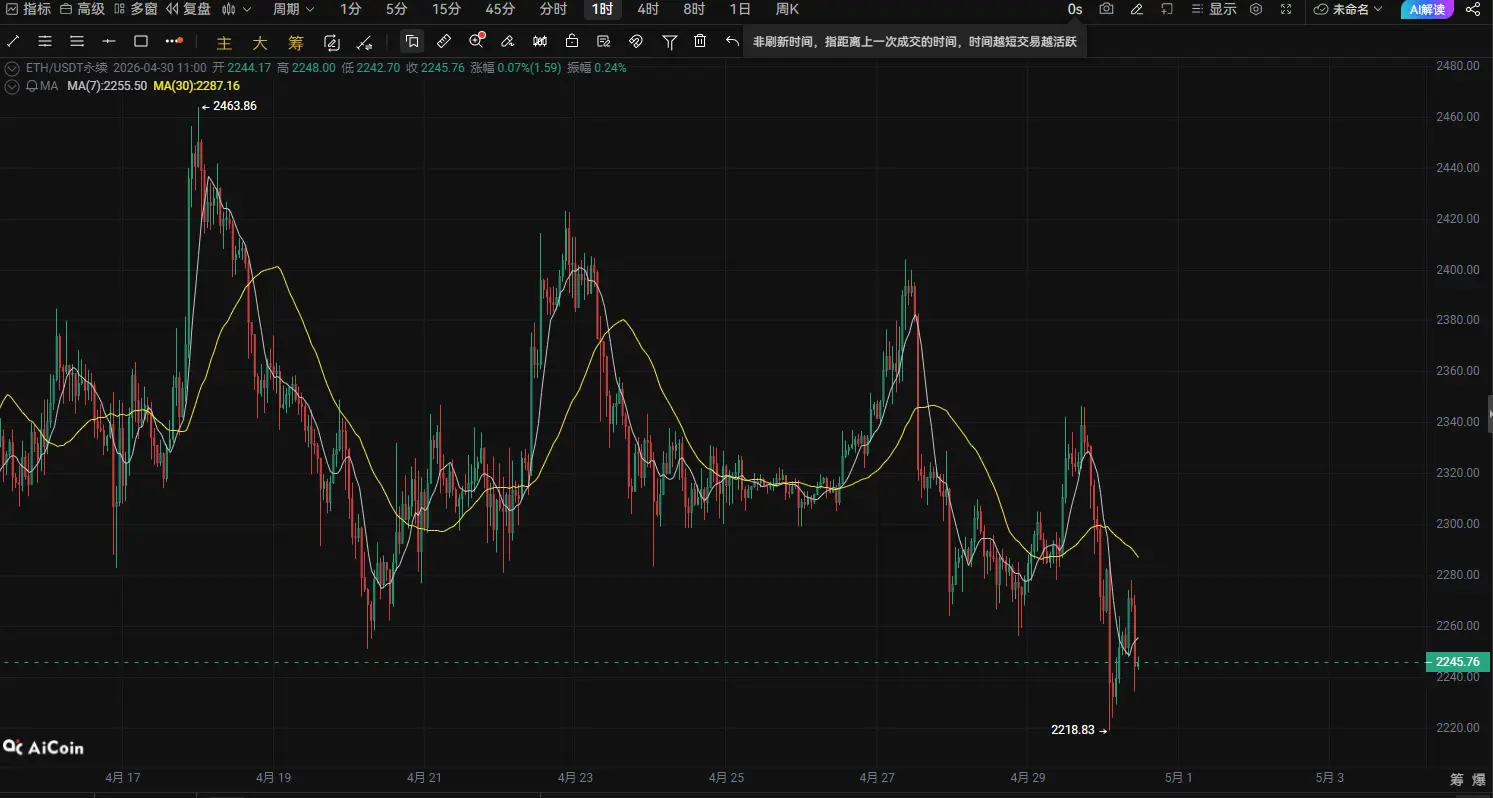Click the 2463.86 high price marker
The width and height of the screenshot is (1493, 798).
(229, 106)
